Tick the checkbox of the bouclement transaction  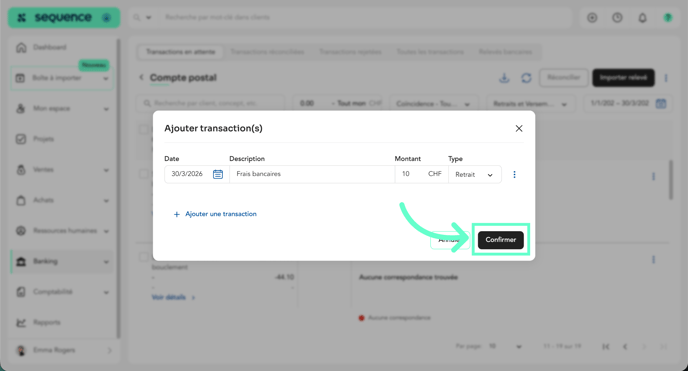point(143,257)
